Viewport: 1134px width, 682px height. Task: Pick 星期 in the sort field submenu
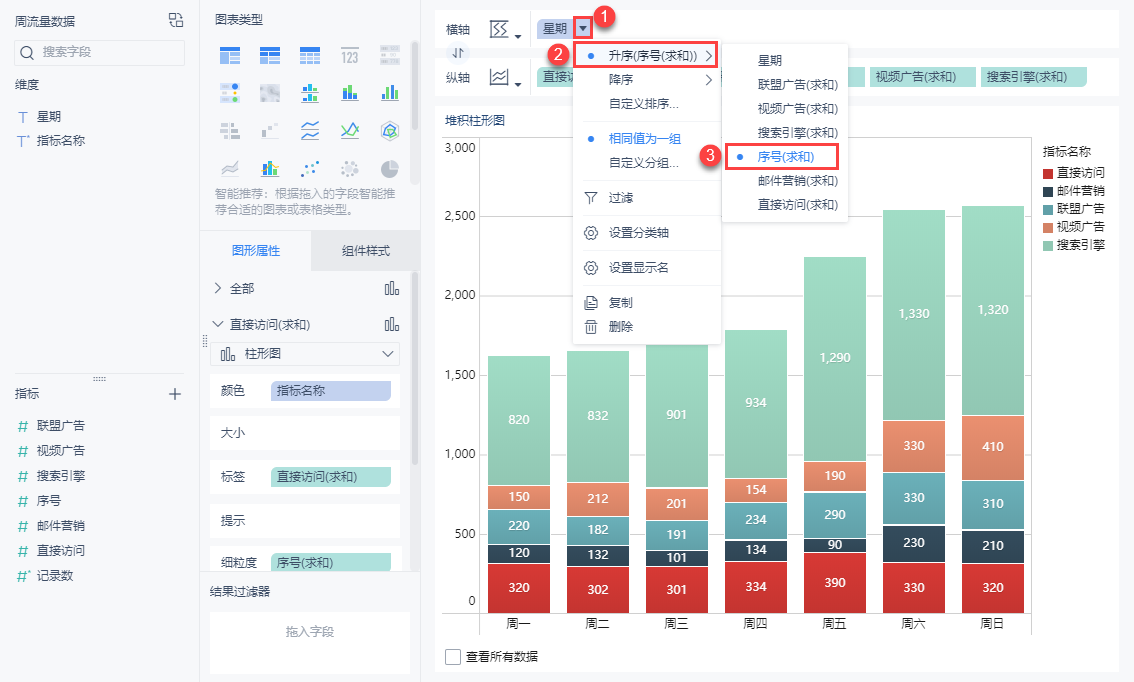tap(770, 61)
